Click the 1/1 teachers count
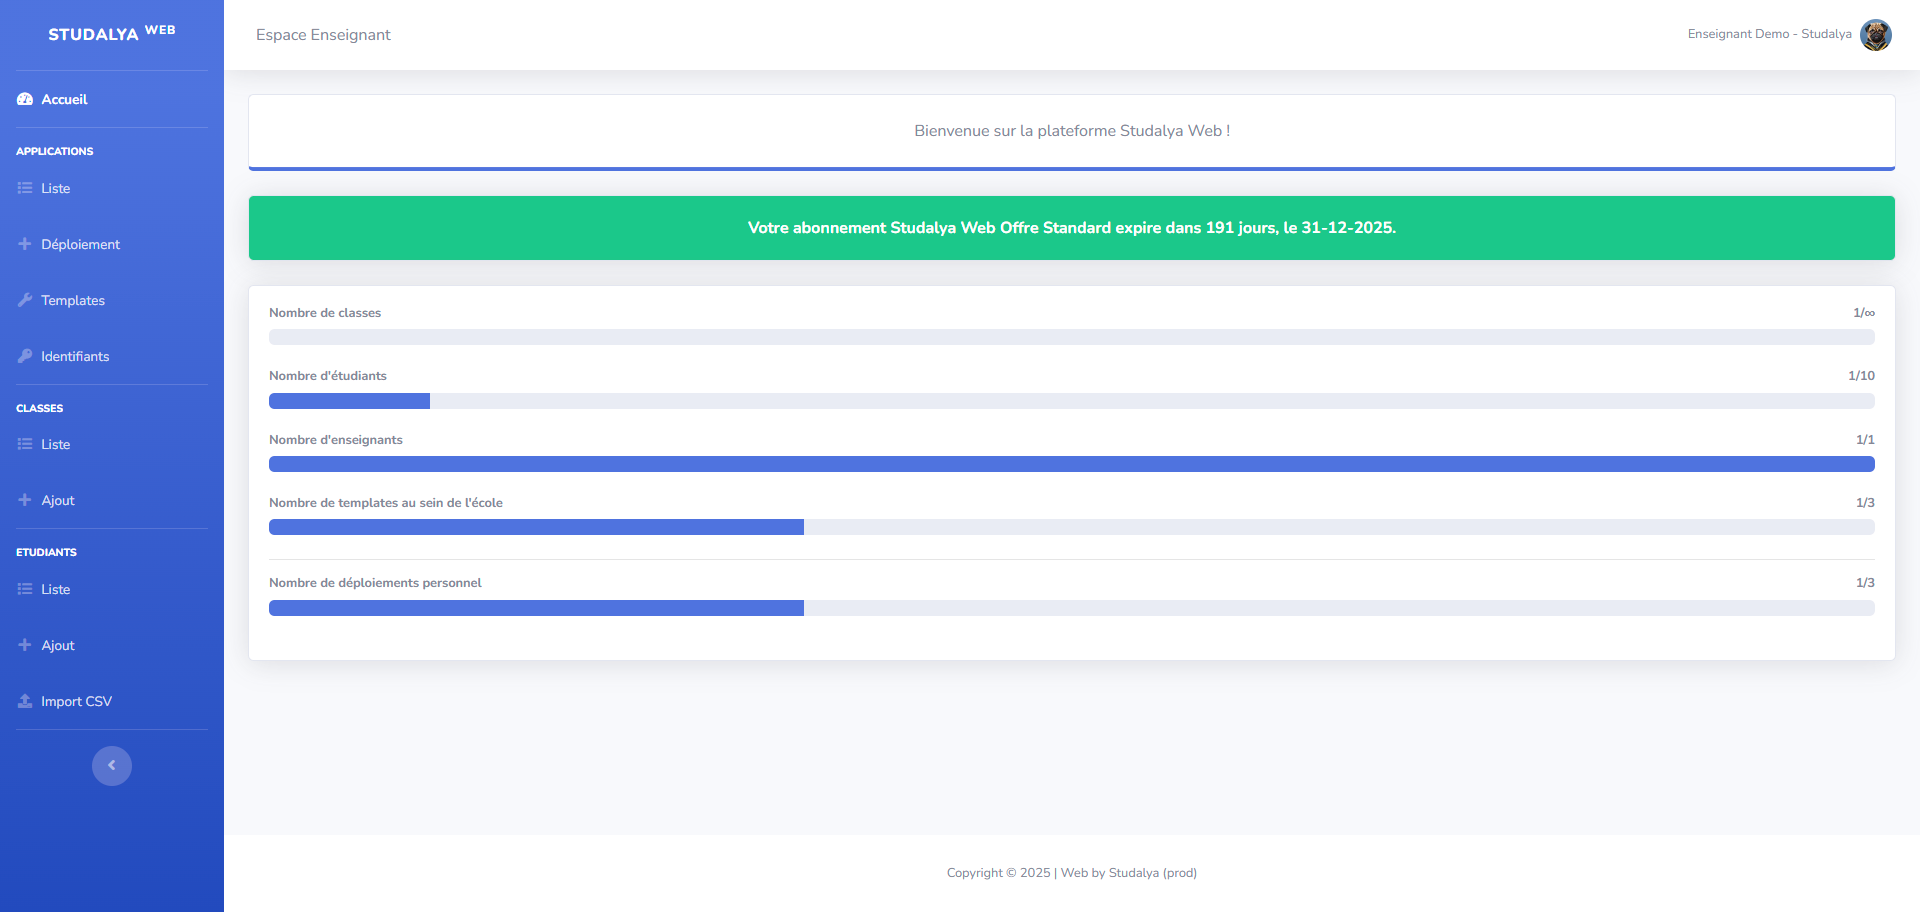 [1865, 440]
